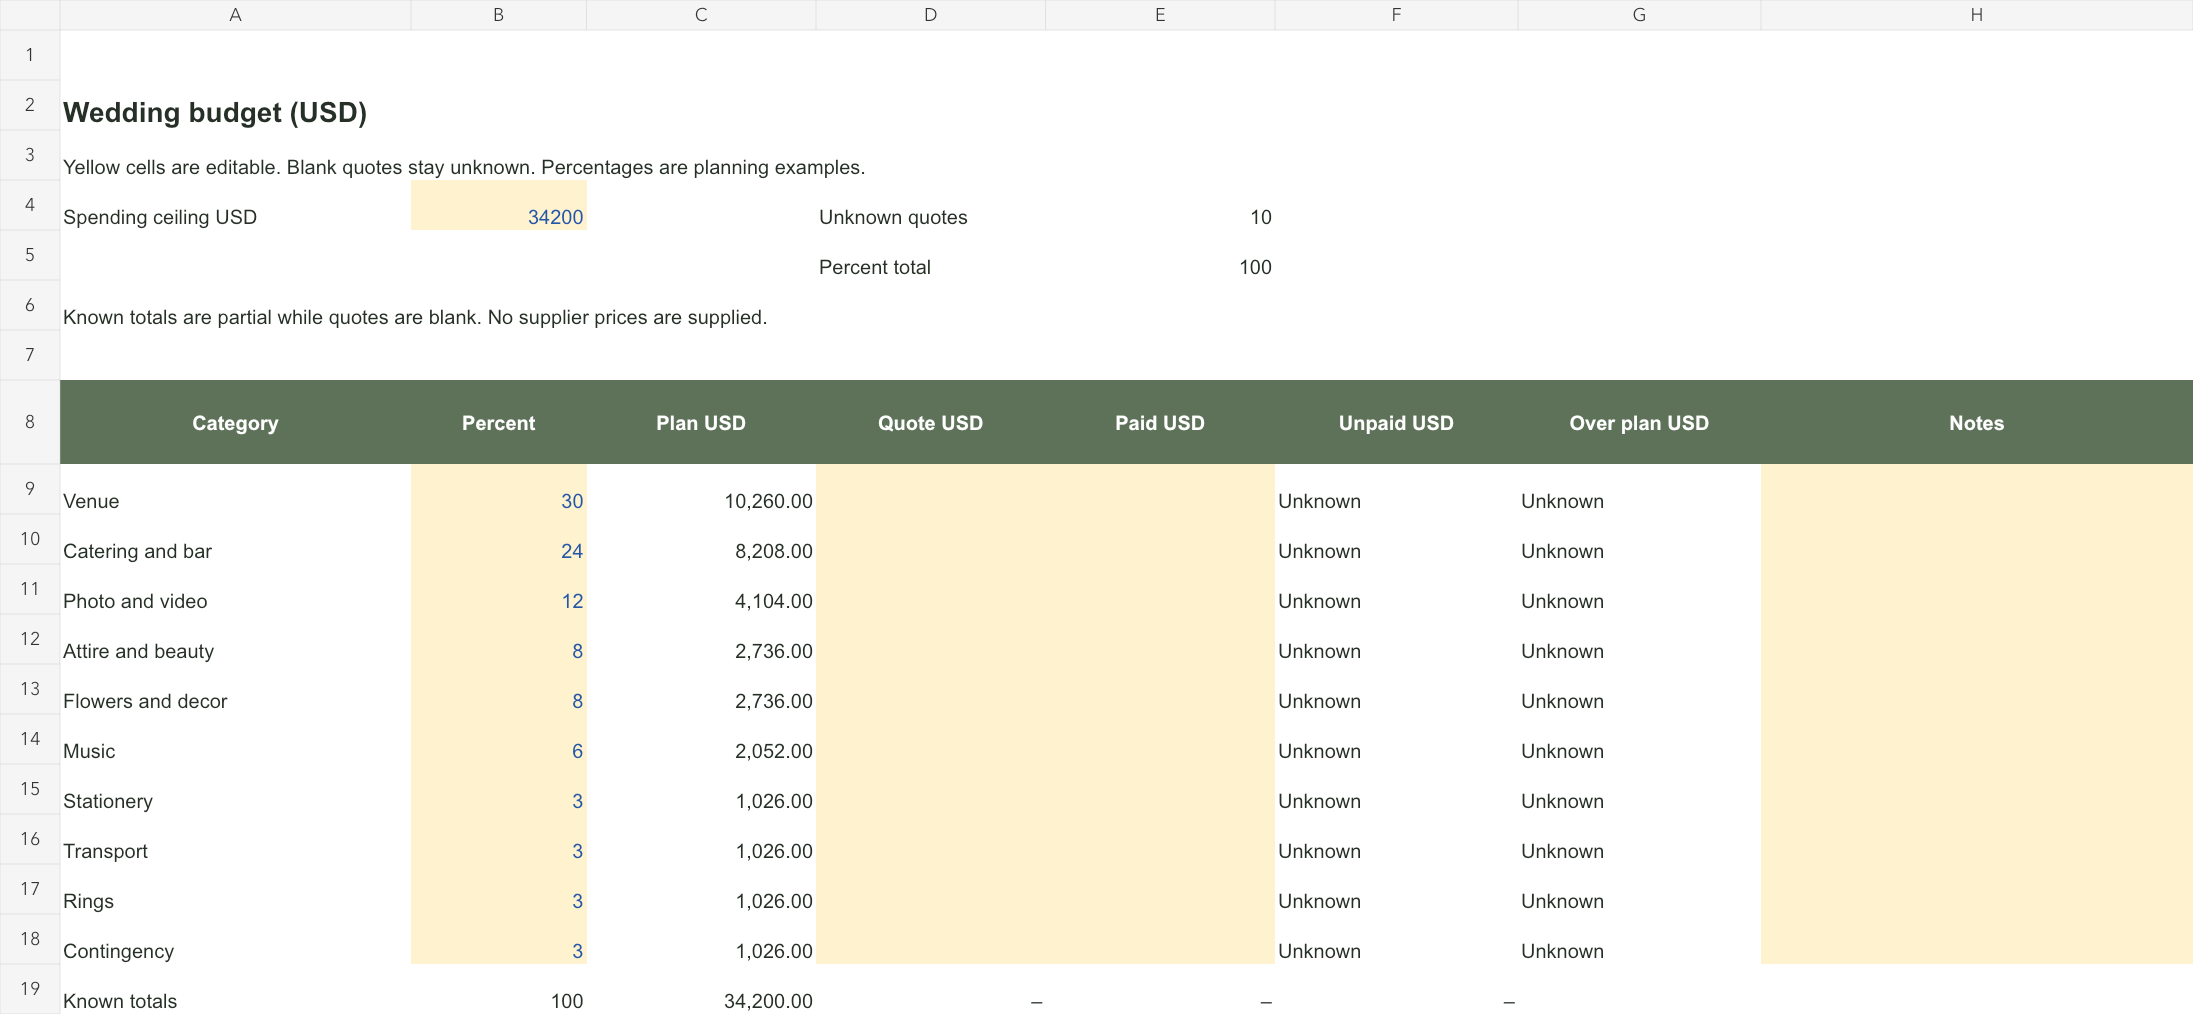Screen dimensions: 2193x1014
Task: Click the Yellow cells are editable note
Action: 464,167
